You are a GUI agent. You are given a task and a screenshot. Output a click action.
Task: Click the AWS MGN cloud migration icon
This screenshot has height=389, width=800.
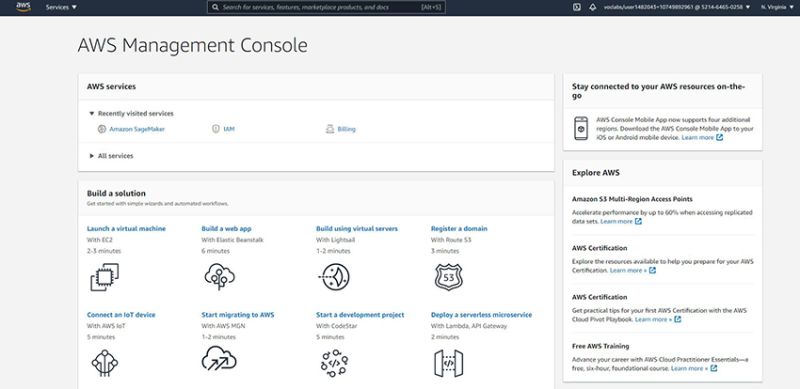[219, 358]
